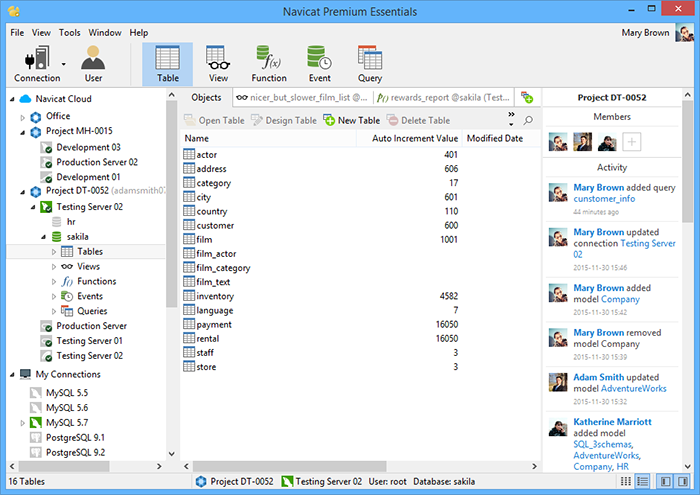The width and height of the screenshot is (700, 495).
Task: Collapse the Testing Server 02 connection node
Action: pos(33,207)
